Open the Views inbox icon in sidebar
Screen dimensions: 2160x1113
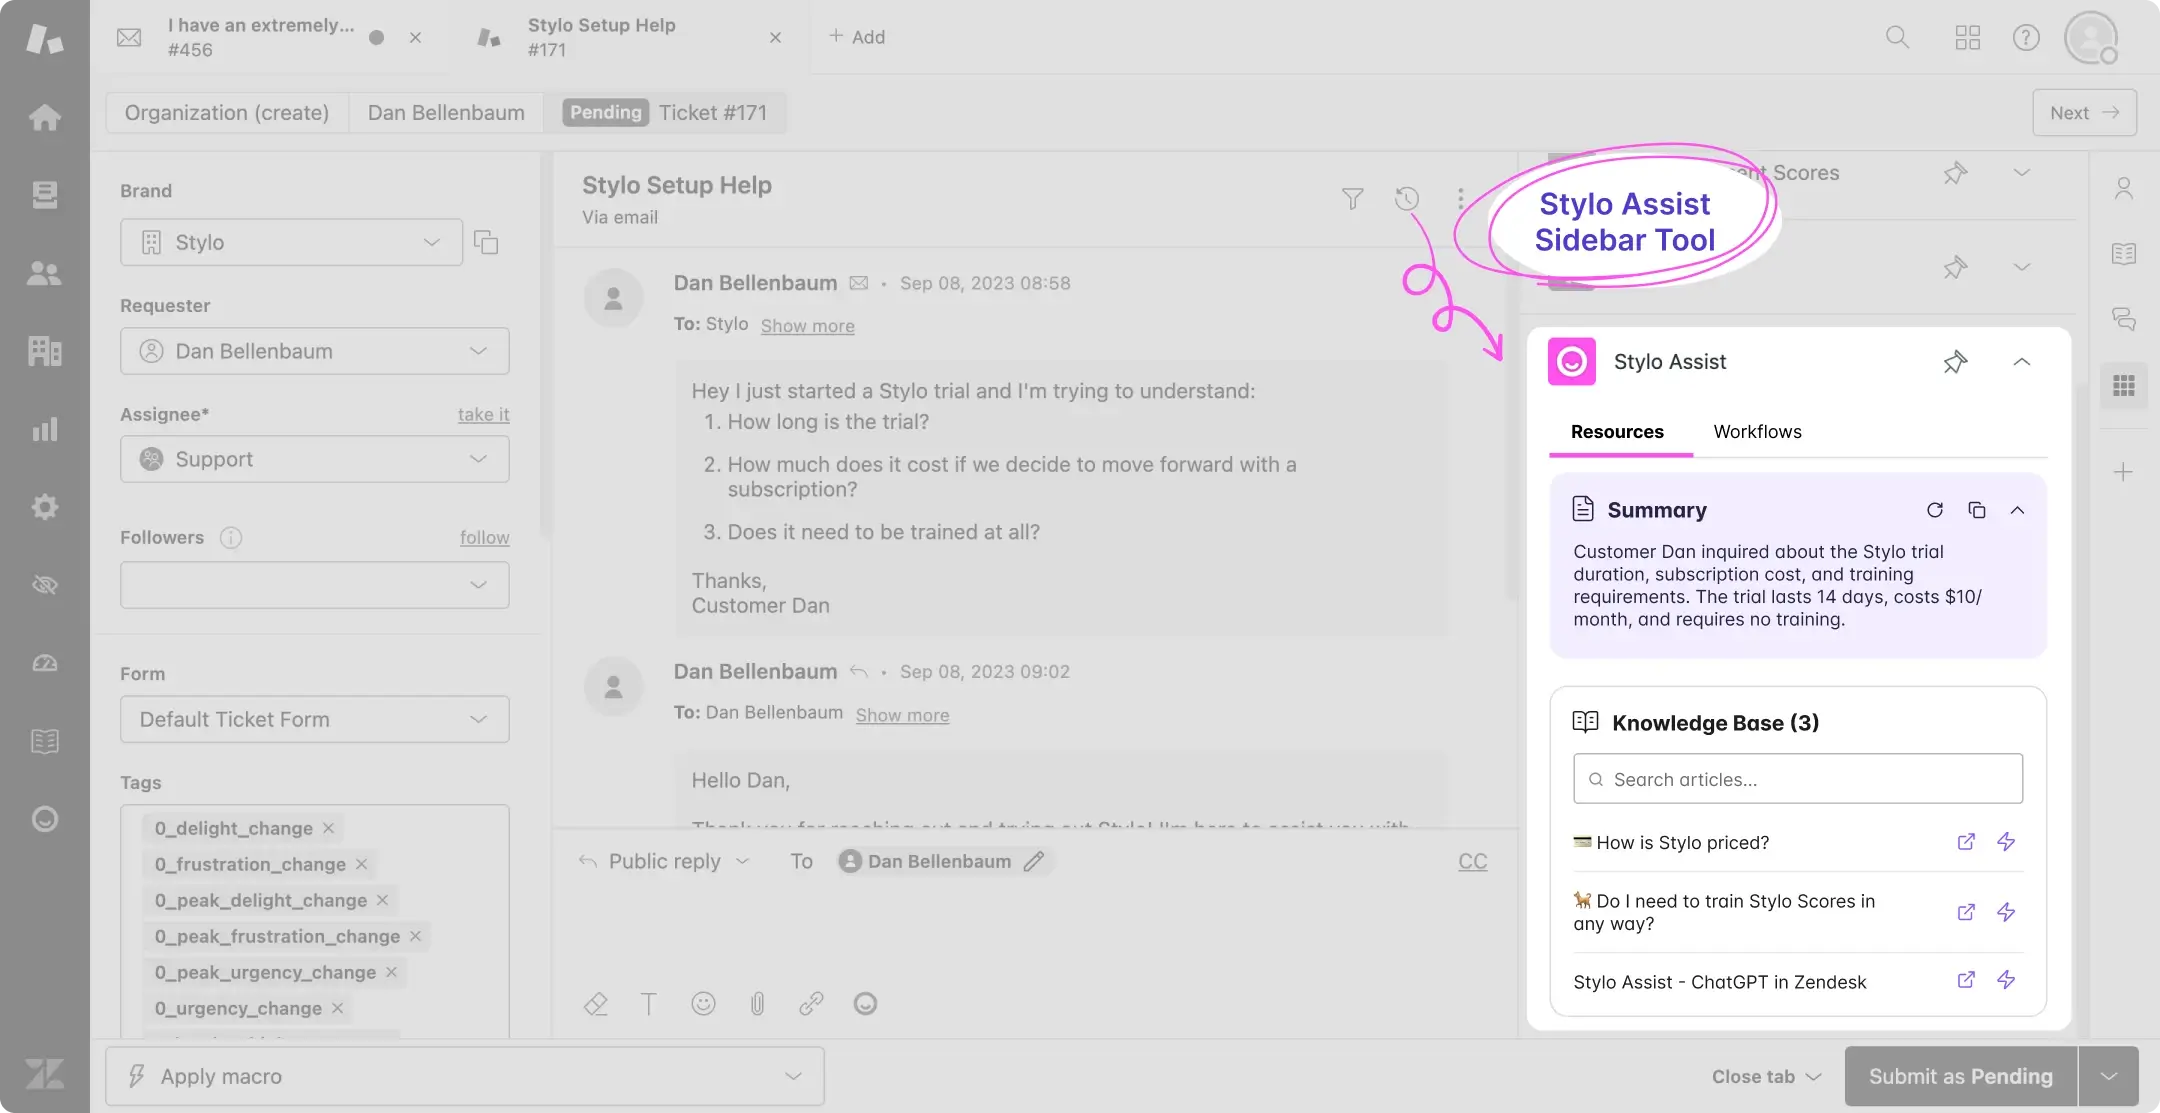[44, 194]
